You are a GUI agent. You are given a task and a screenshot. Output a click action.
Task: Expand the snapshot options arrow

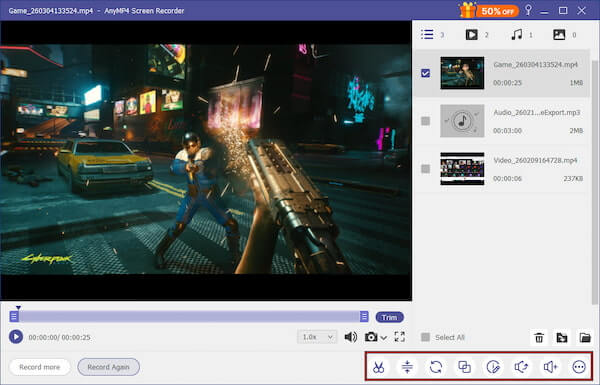[384, 338]
